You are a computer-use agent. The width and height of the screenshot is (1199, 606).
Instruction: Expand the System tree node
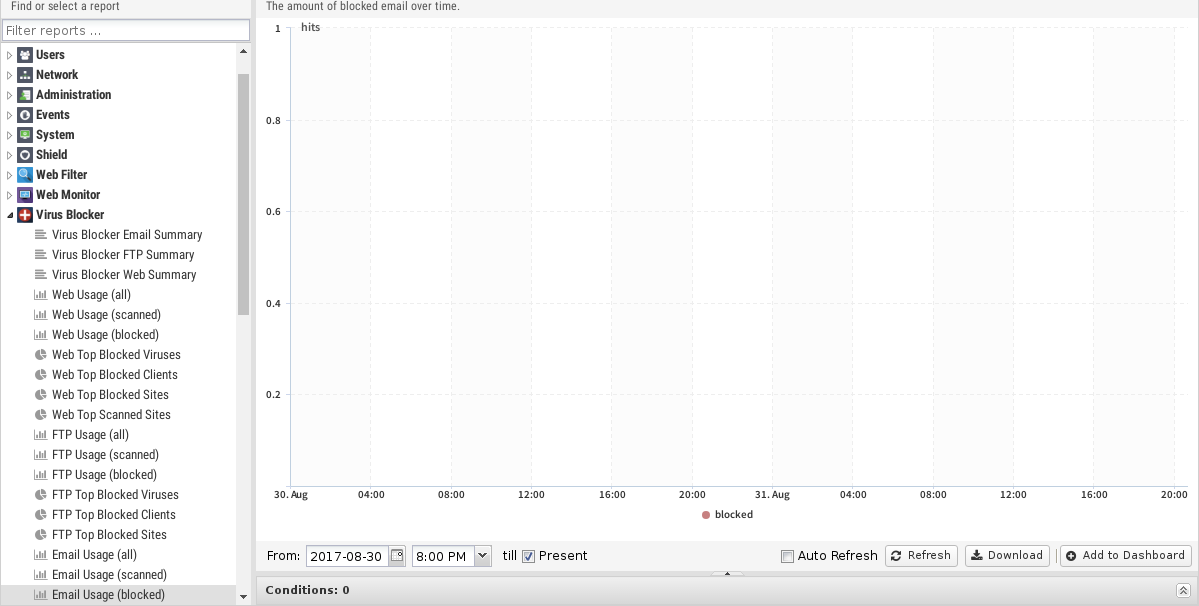pyautogui.click(x=9, y=134)
